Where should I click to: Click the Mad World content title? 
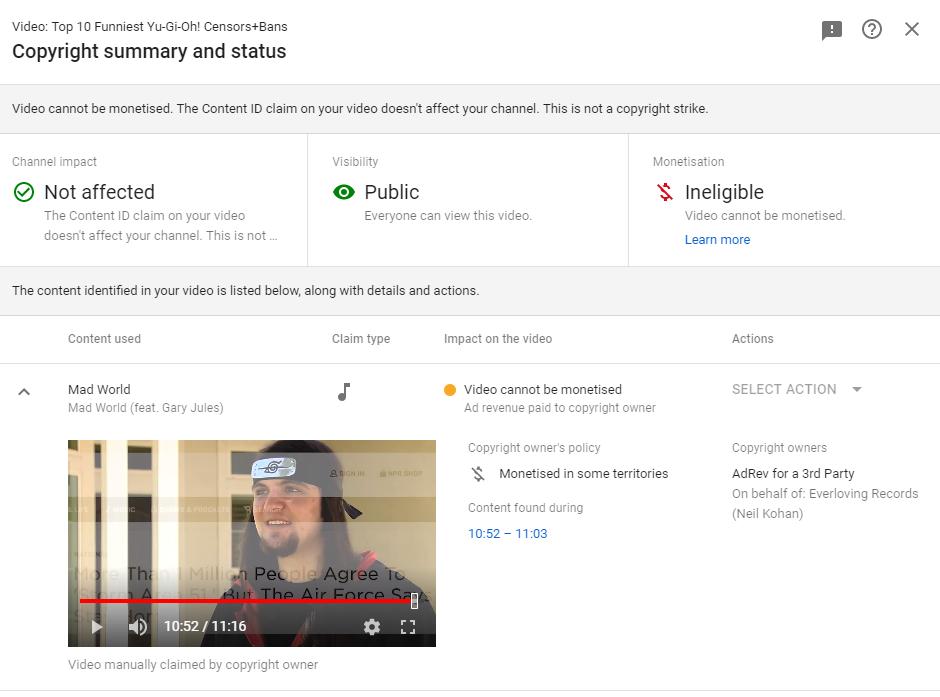click(x=99, y=390)
